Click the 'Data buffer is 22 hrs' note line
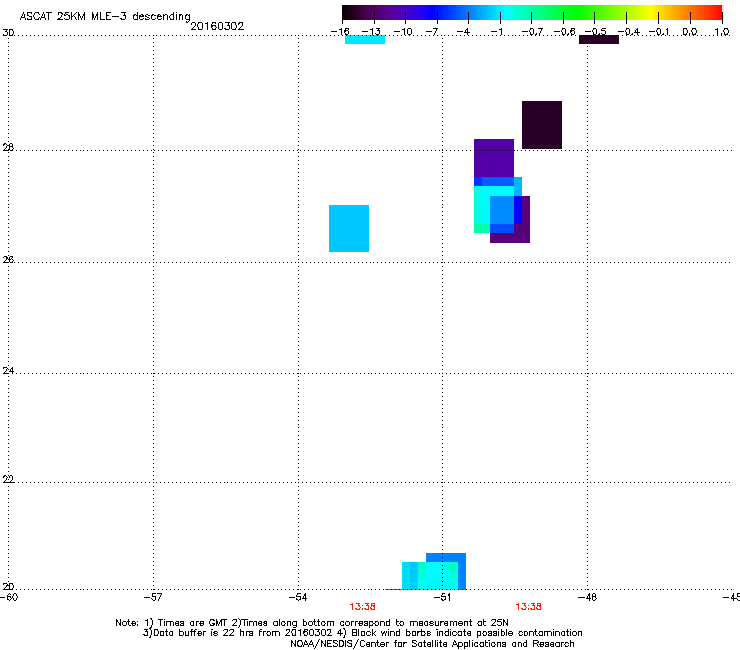 point(362,633)
